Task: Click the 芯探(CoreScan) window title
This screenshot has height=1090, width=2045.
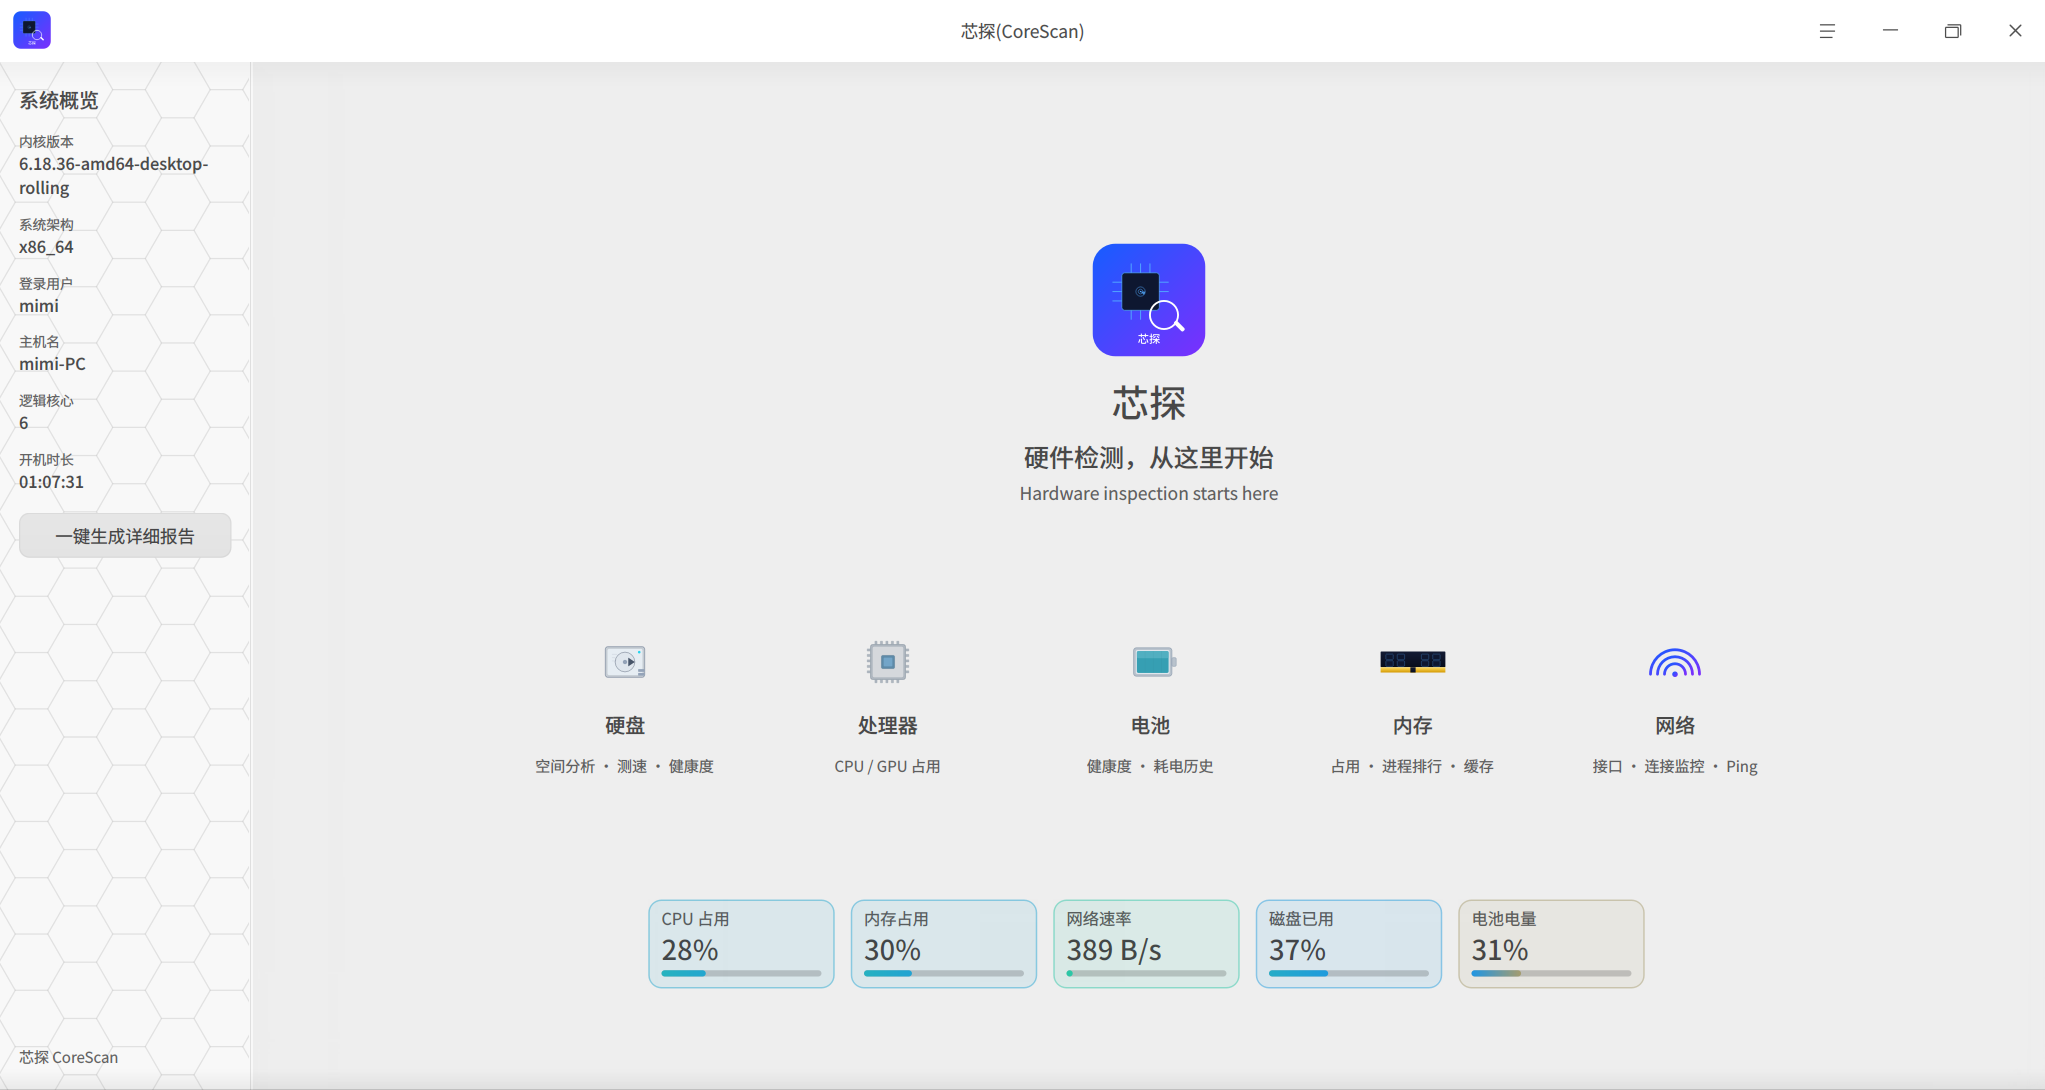Action: [x=1022, y=31]
